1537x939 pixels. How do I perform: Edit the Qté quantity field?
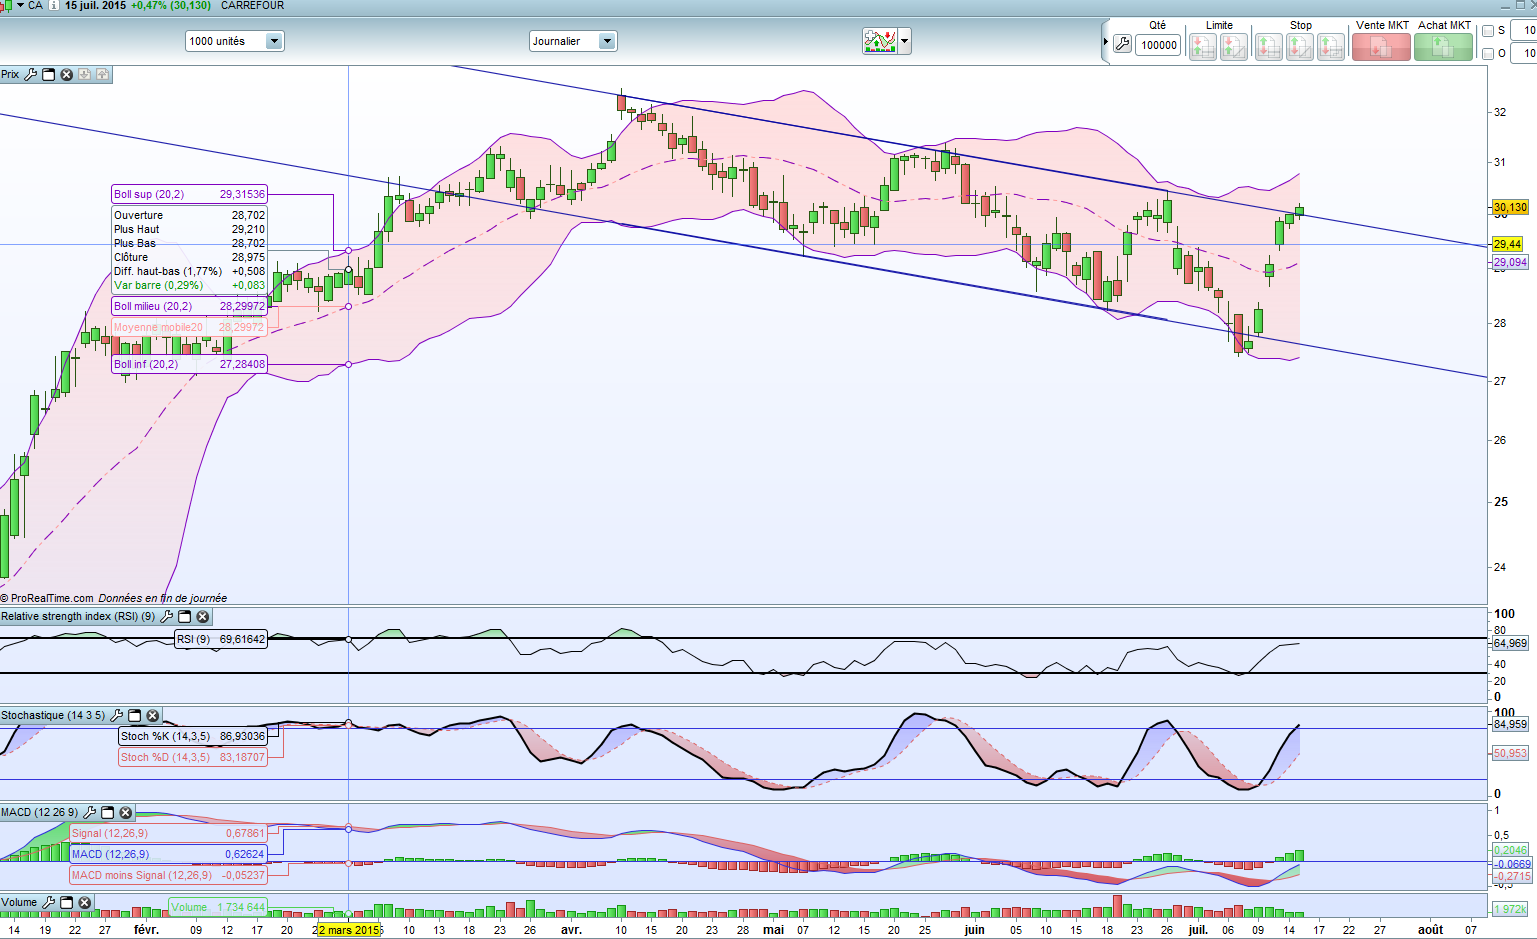1159,45
